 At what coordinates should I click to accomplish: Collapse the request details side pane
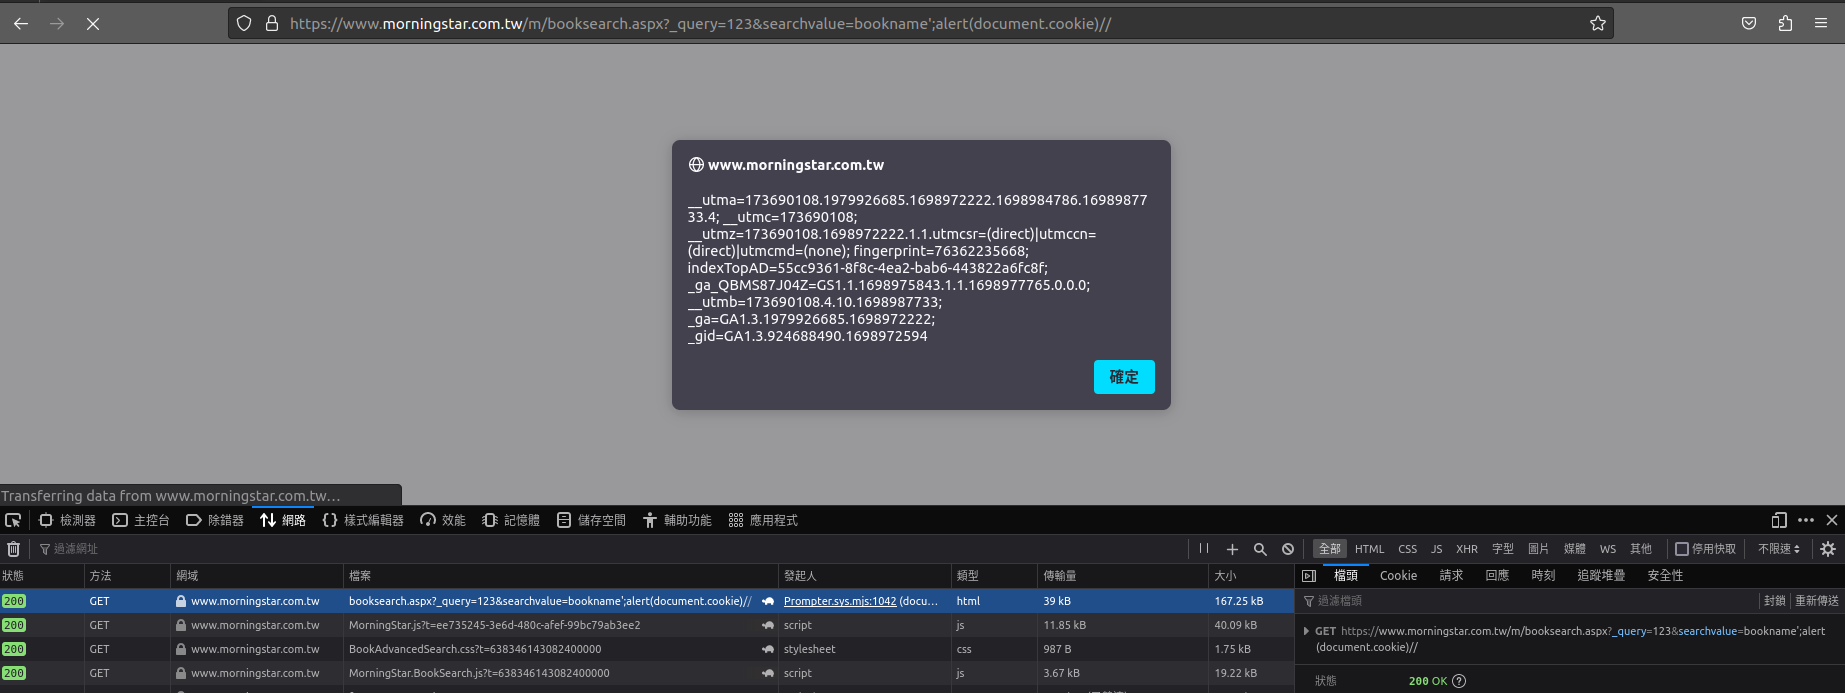(1309, 576)
